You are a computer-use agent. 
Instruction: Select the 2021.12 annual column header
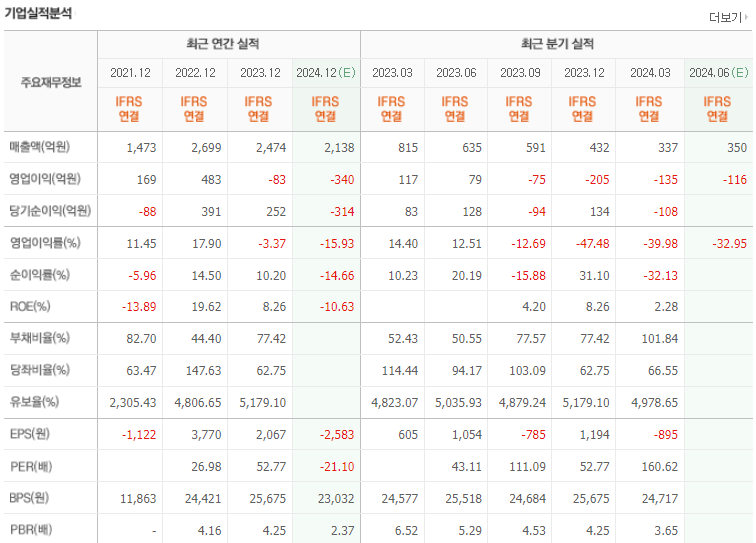click(130, 73)
